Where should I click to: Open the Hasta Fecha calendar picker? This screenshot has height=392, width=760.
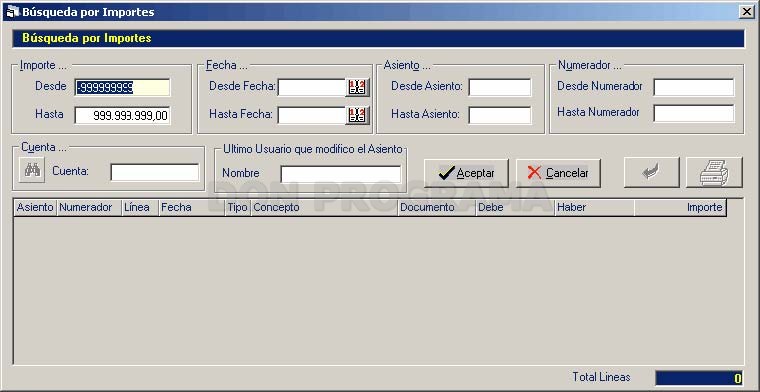tap(357, 115)
